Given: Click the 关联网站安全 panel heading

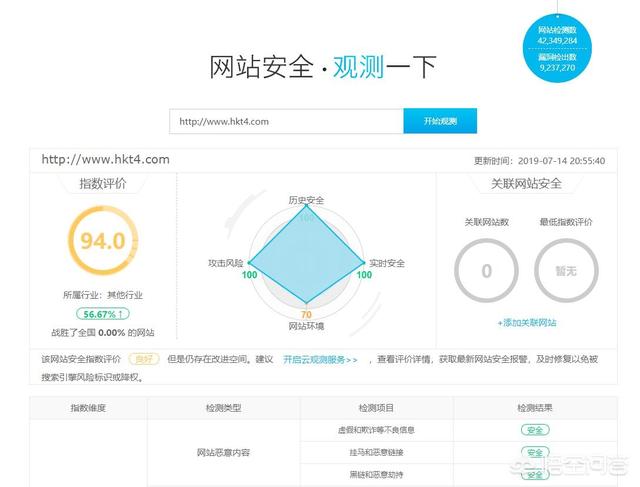Looking at the screenshot, I should pyautogui.click(x=526, y=184).
